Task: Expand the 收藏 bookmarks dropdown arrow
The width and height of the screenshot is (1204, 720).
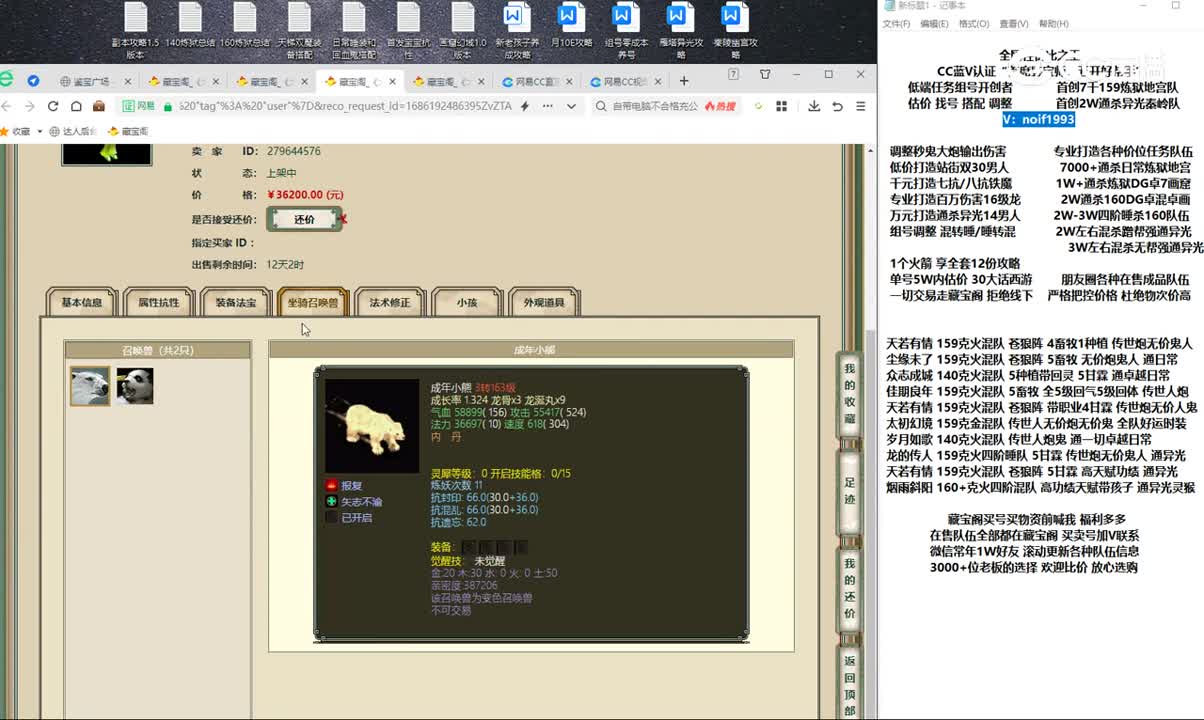Action: 40,131
